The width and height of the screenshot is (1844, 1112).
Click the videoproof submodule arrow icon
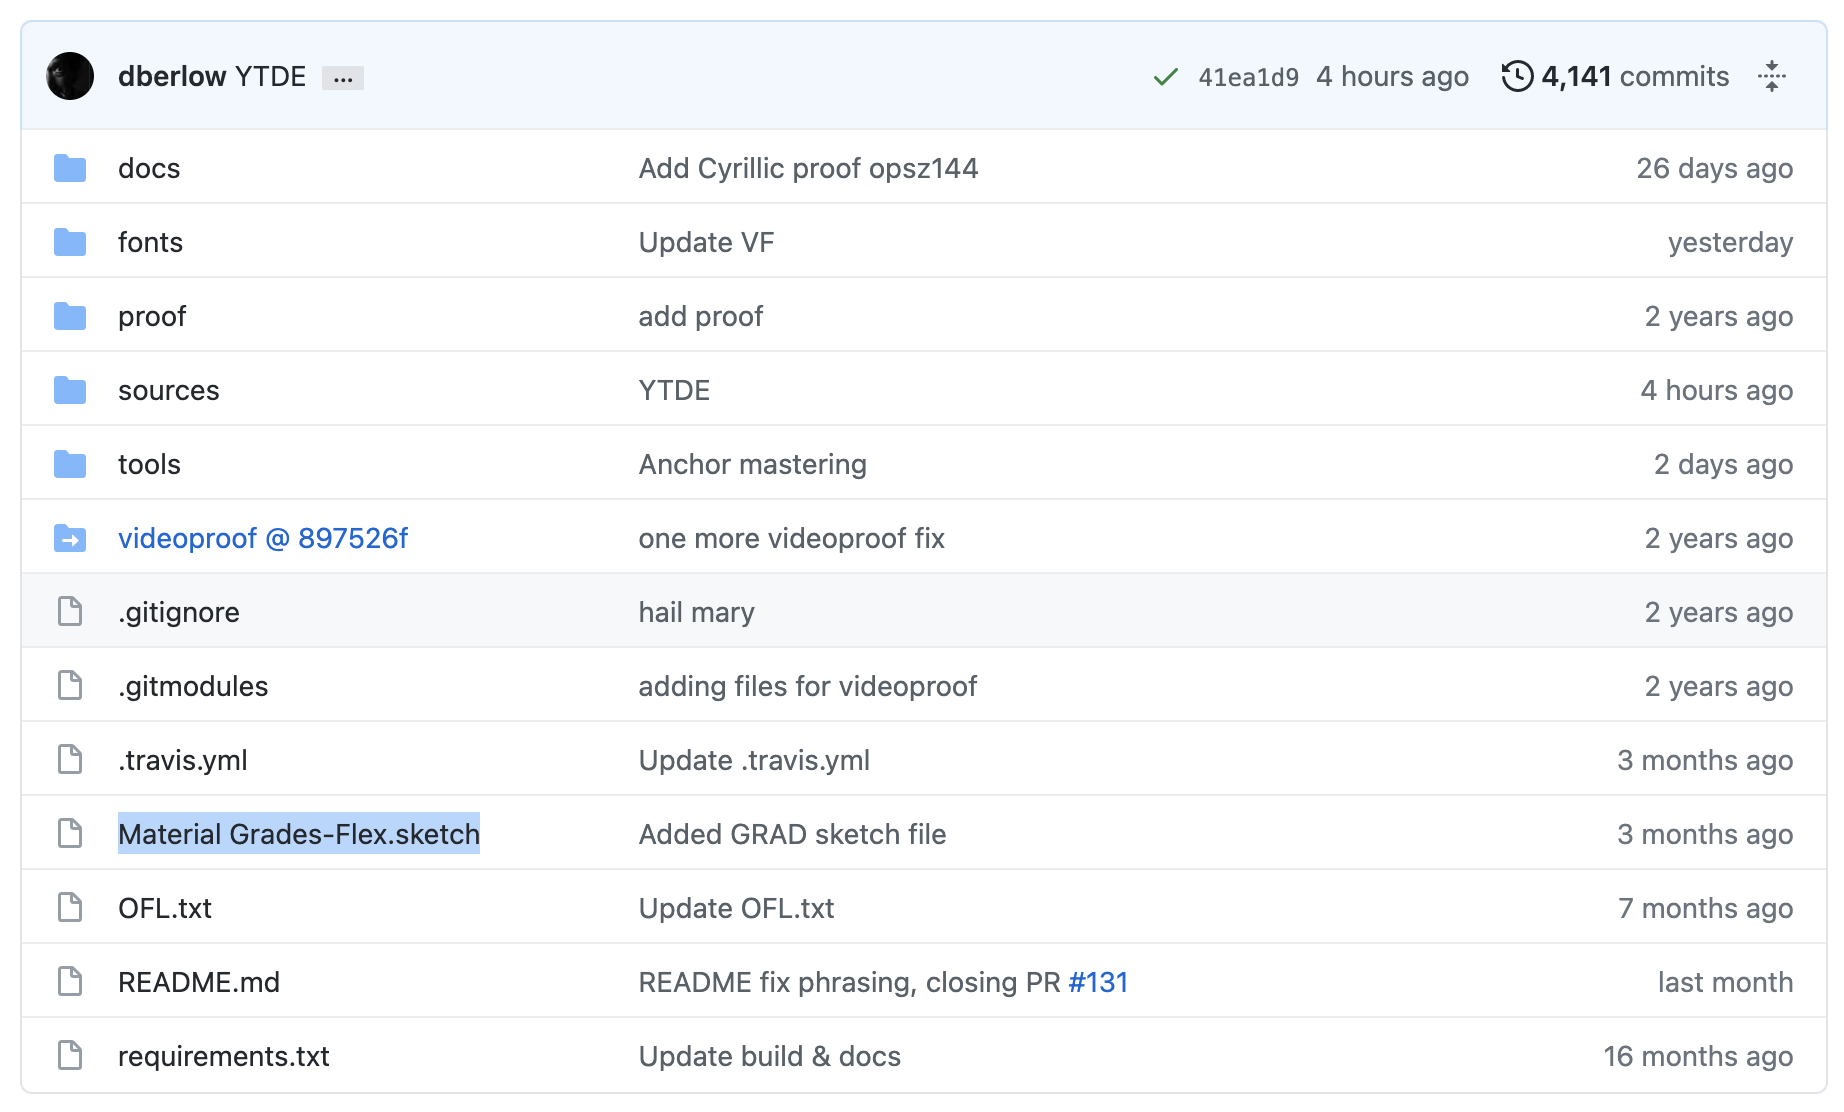point(70,538)
